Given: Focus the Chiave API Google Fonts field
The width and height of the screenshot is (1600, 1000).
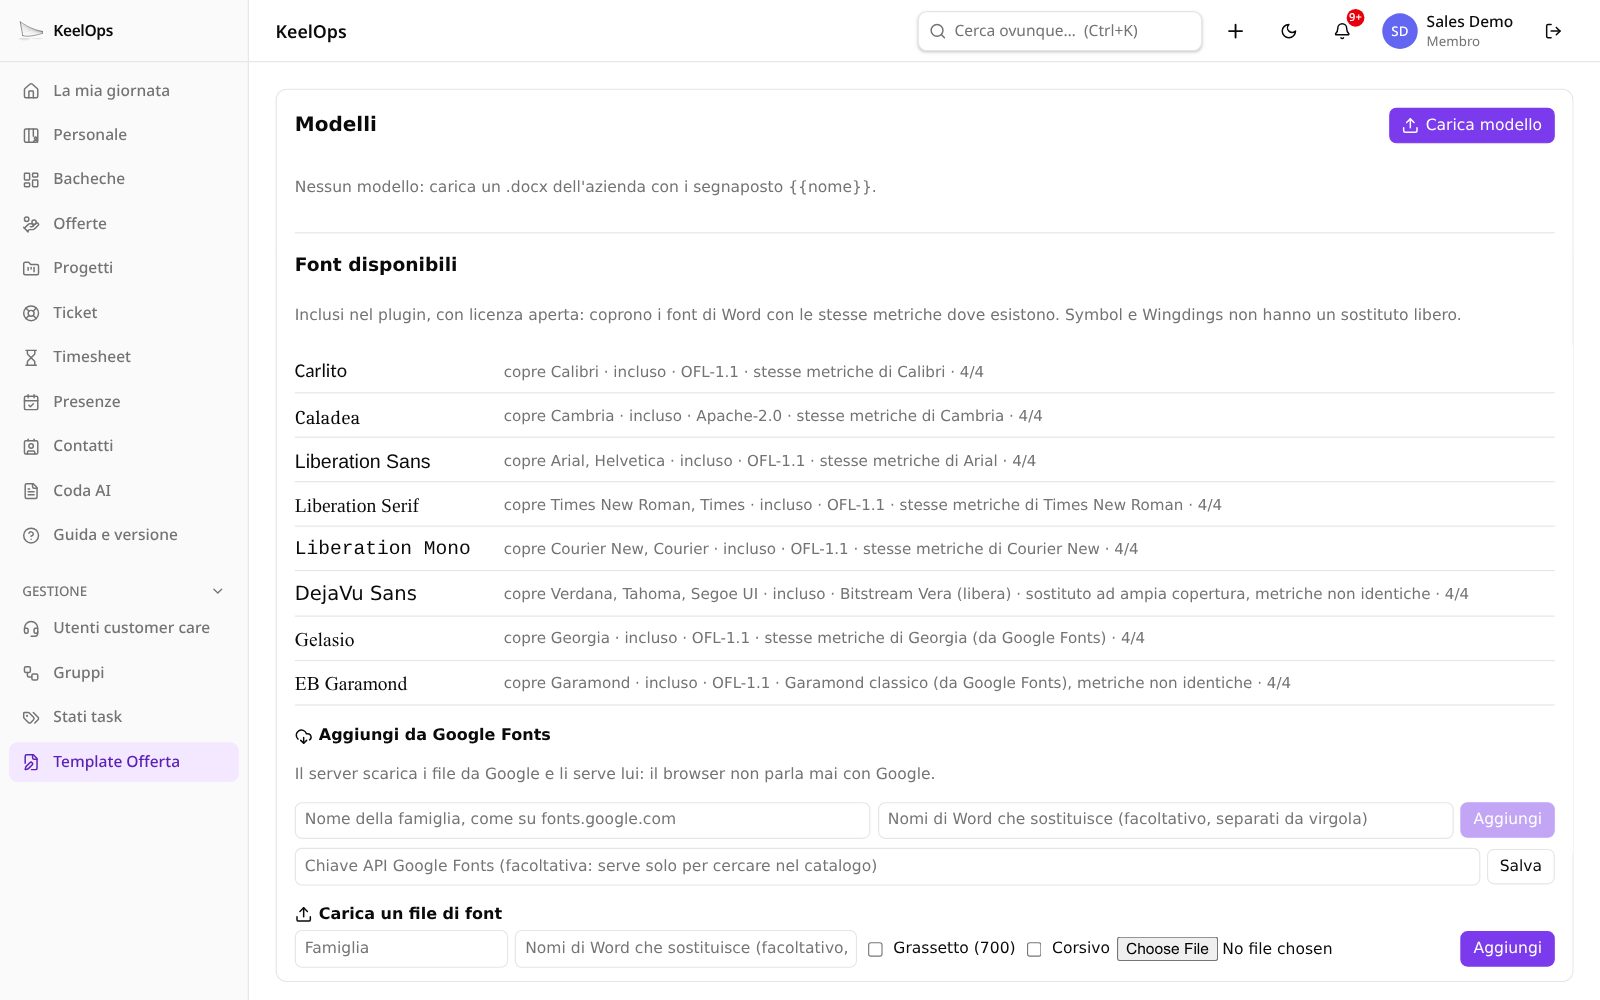Looking at the screenshot, I should point(887,866).
